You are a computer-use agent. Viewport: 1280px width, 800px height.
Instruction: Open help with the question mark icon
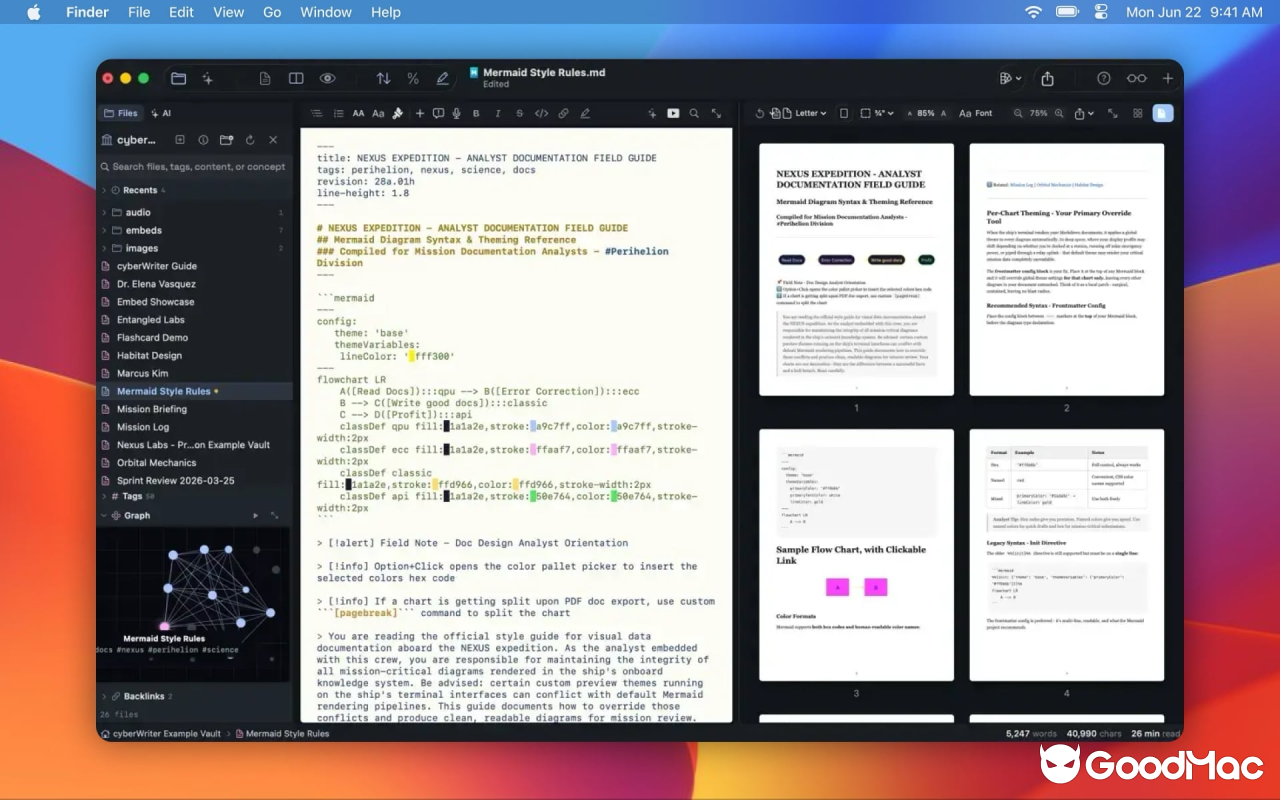tap(1104, 78)
